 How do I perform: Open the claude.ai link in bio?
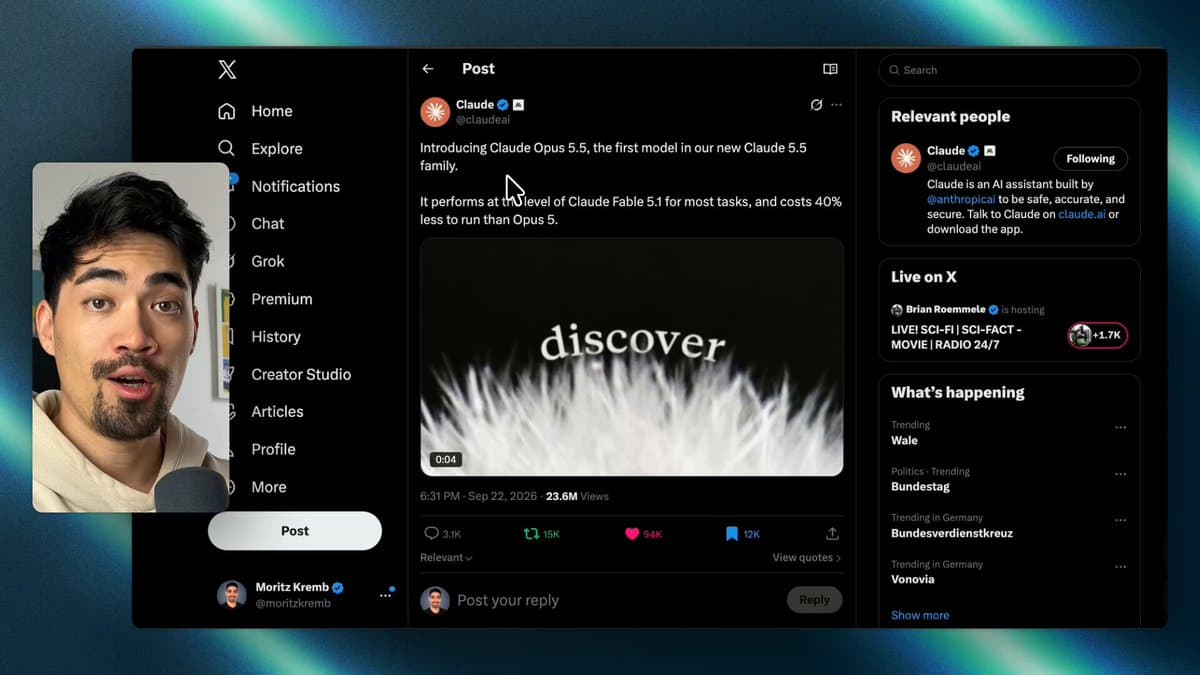[x=1081, y=214]
